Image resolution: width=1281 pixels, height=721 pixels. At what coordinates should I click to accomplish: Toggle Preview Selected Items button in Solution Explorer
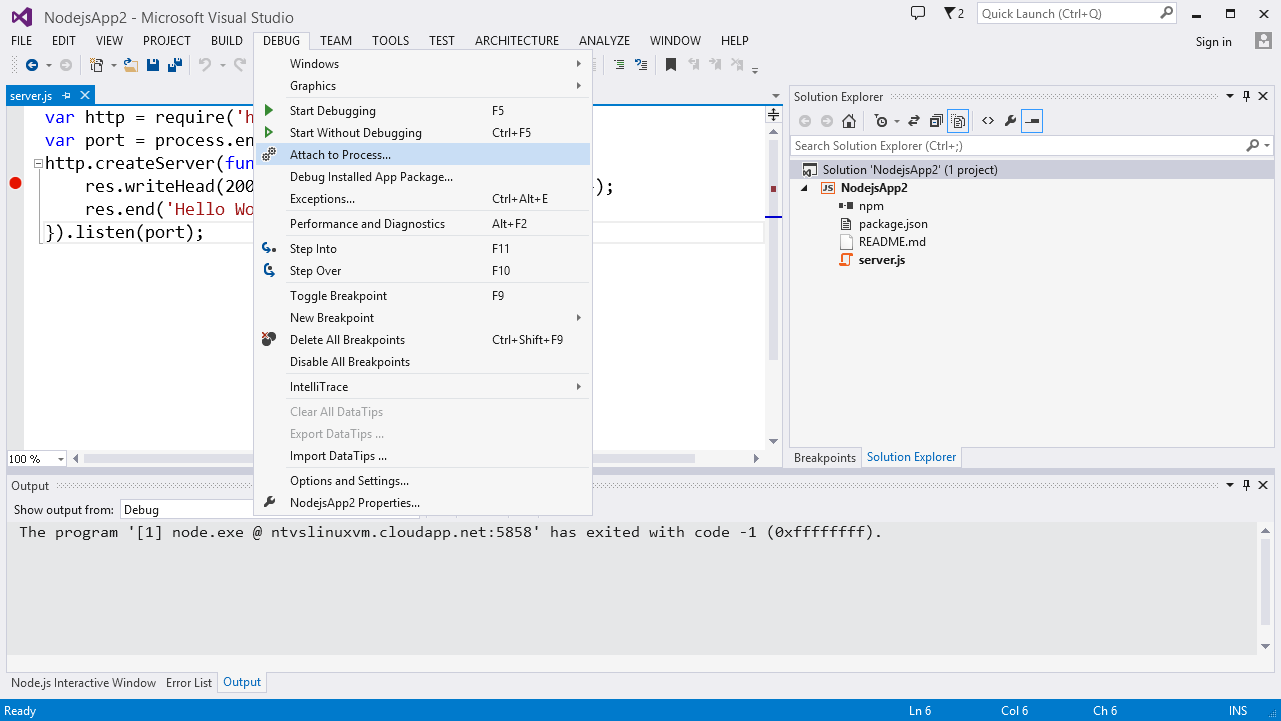tap(1032, 121)
